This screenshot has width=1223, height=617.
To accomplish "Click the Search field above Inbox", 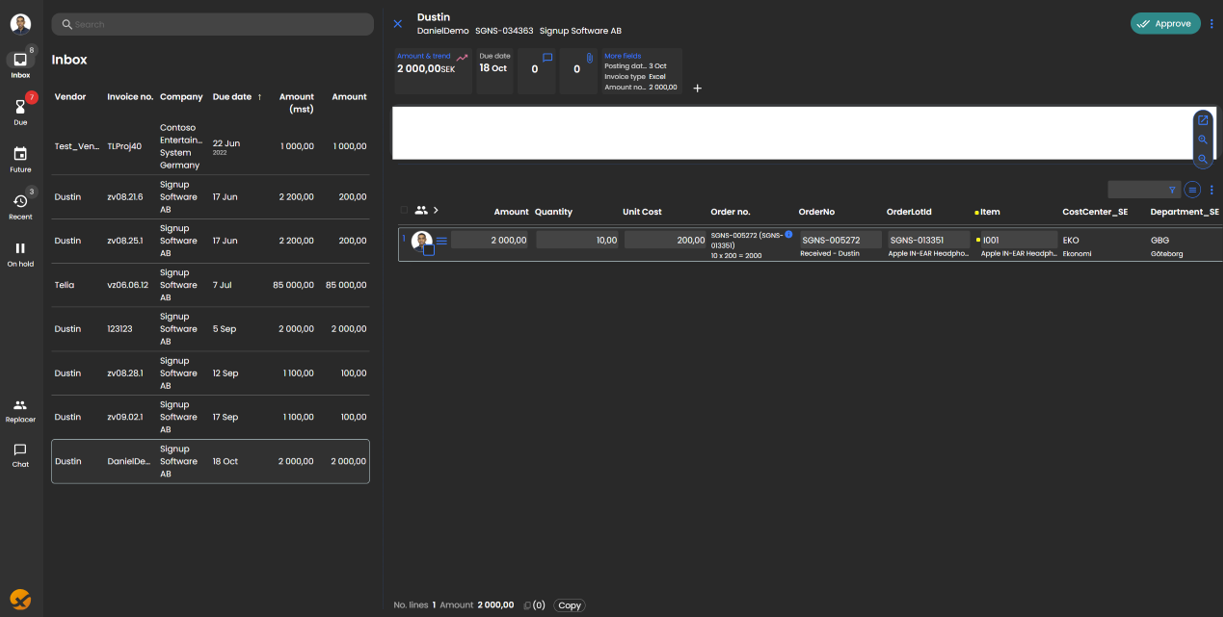I will pyautogui.click(x=212, y=24).
